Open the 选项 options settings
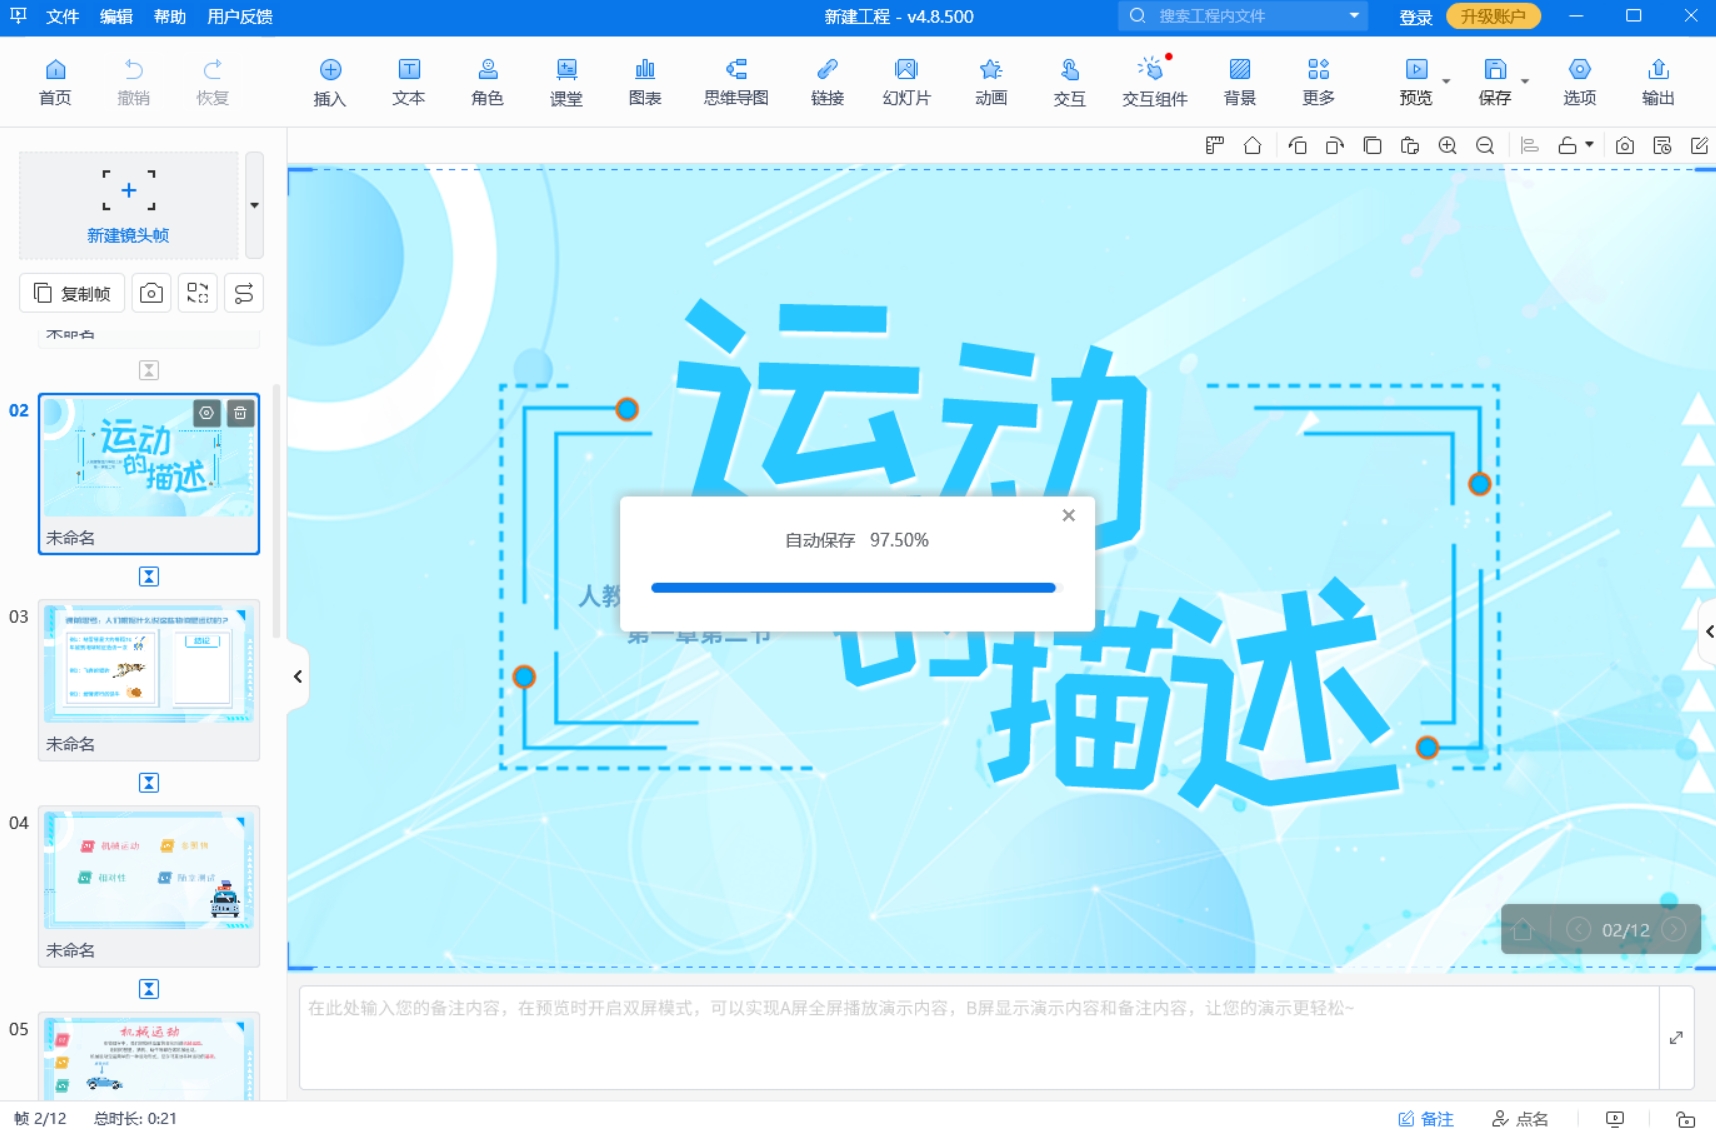 point(1580,82)
